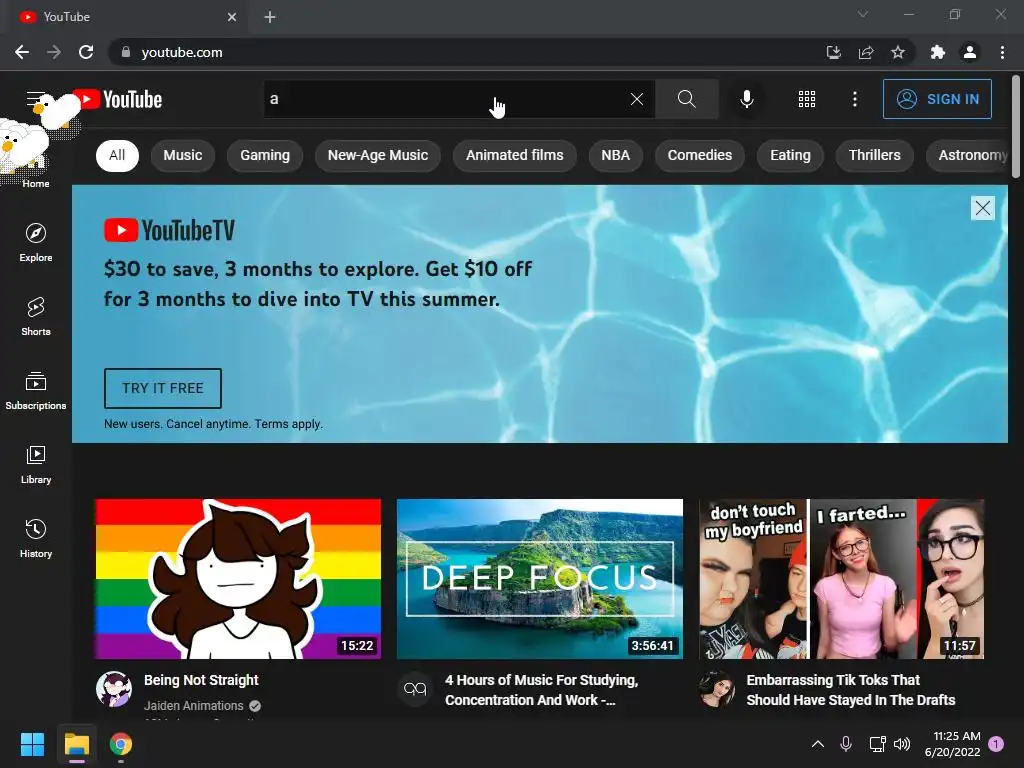1024x768 pixels.
Task: Open the Jaiden Animations channel name link
Action: [193, 706]
